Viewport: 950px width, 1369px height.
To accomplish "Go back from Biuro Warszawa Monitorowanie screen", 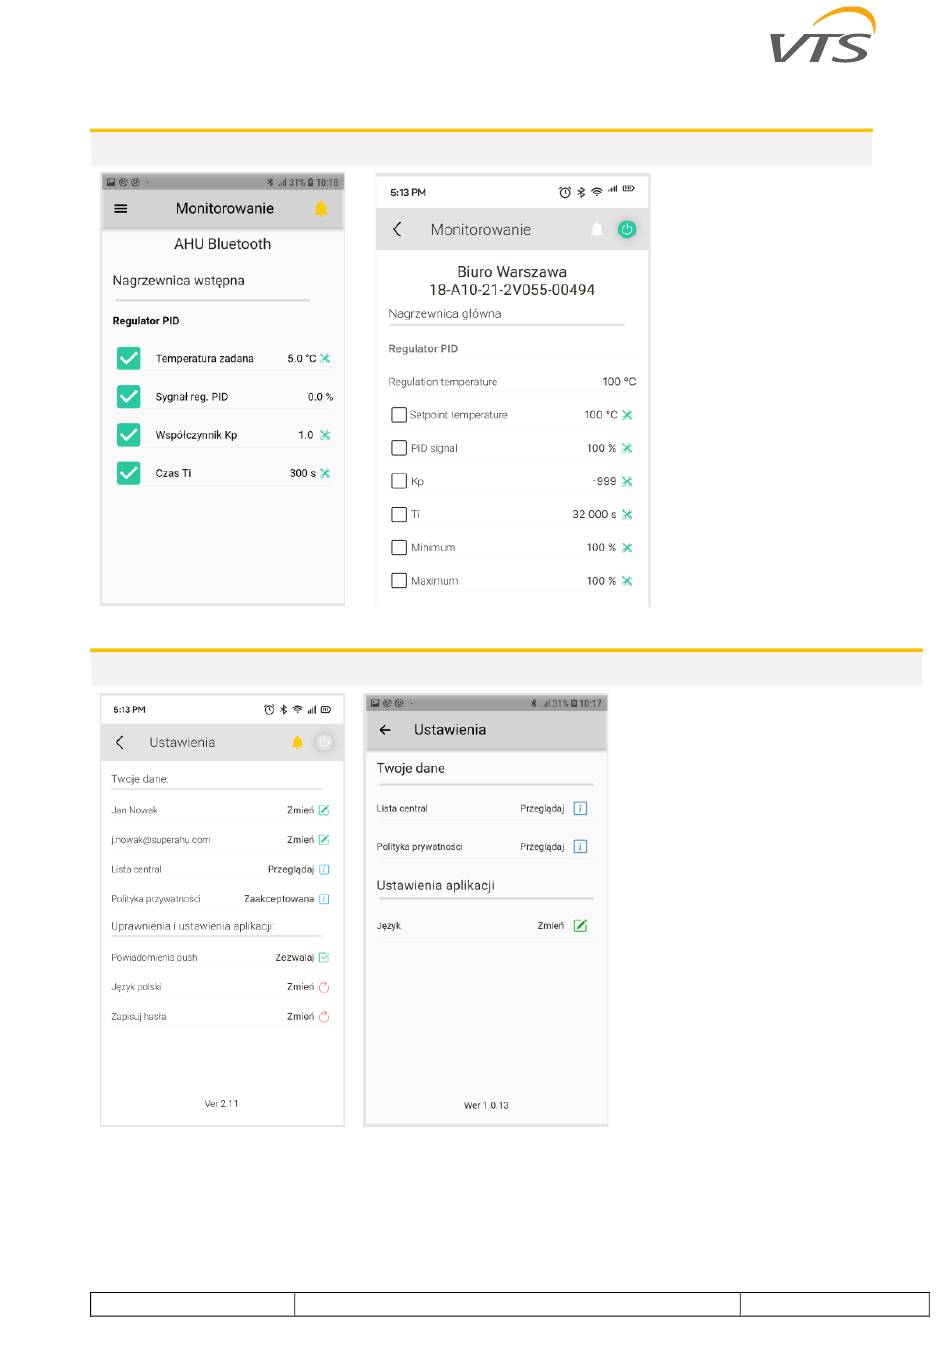I will (x=397, y=230).
